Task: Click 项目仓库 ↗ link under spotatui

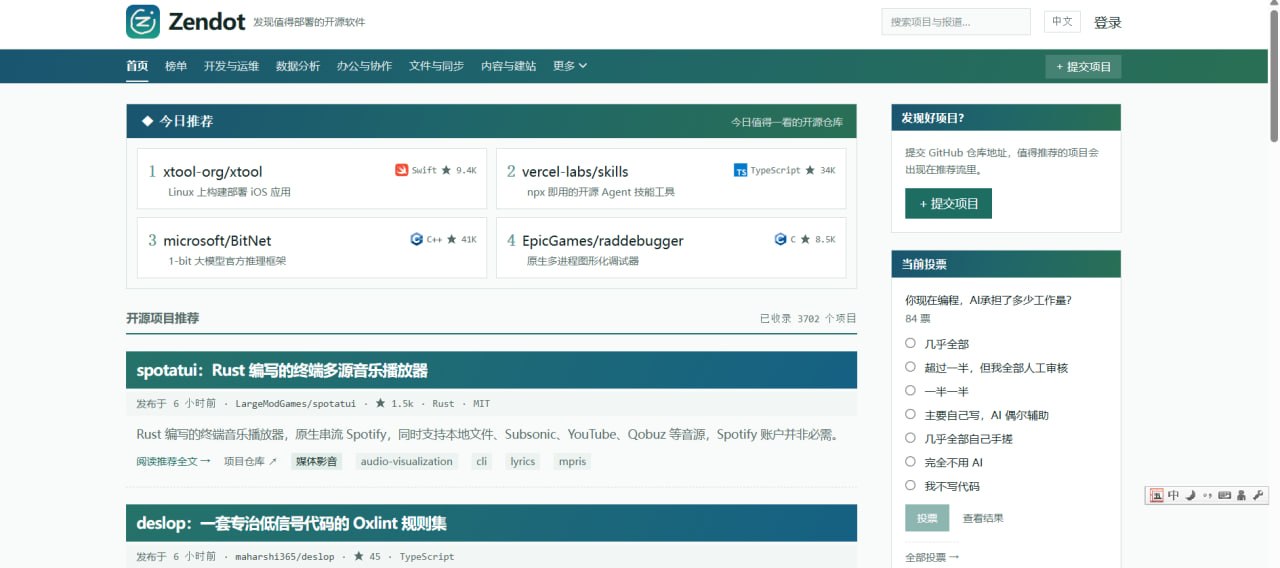Action: pyautogui.click(x=250, y=461)
